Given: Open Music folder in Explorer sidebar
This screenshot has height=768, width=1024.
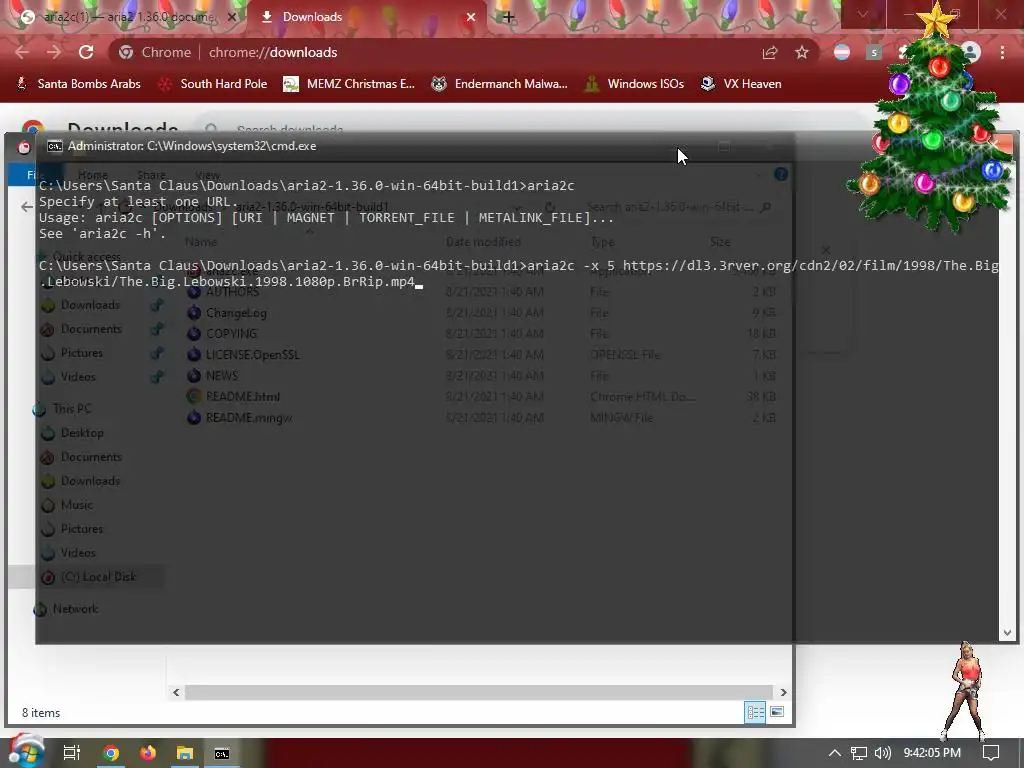Looking at the screenshot, I should (x=76, y=505).
